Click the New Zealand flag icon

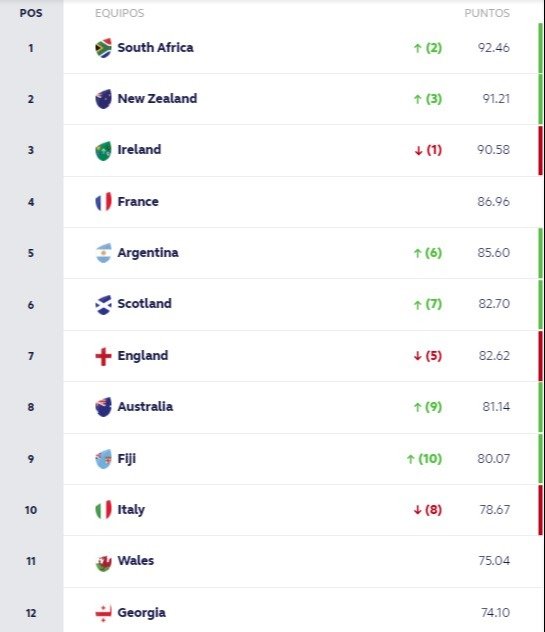click(103, 99)
